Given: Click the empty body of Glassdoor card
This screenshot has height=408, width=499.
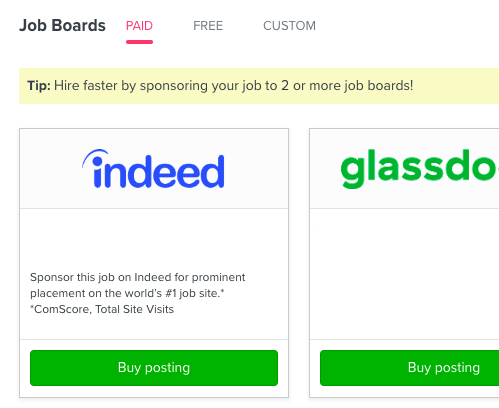Looking at the screenshot, I should [404, 274].
